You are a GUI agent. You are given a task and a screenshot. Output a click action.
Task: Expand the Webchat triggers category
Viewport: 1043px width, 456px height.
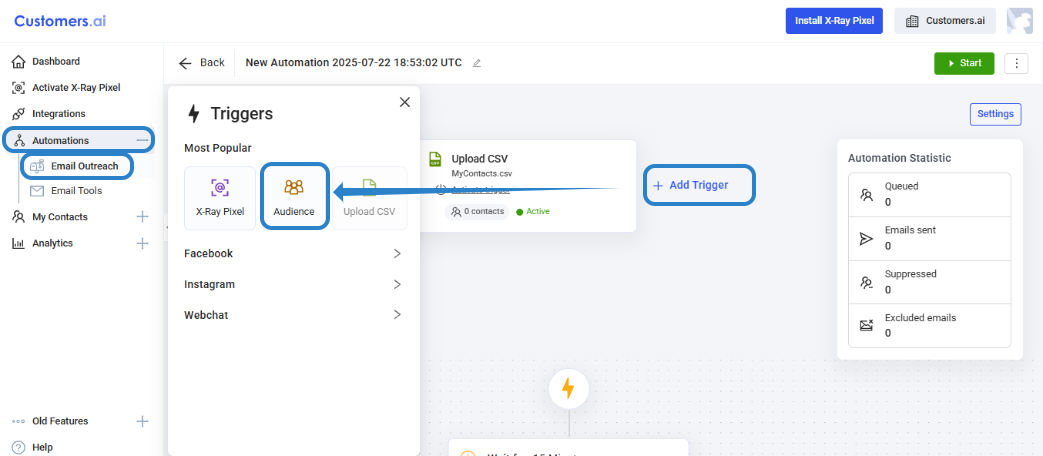293,315
